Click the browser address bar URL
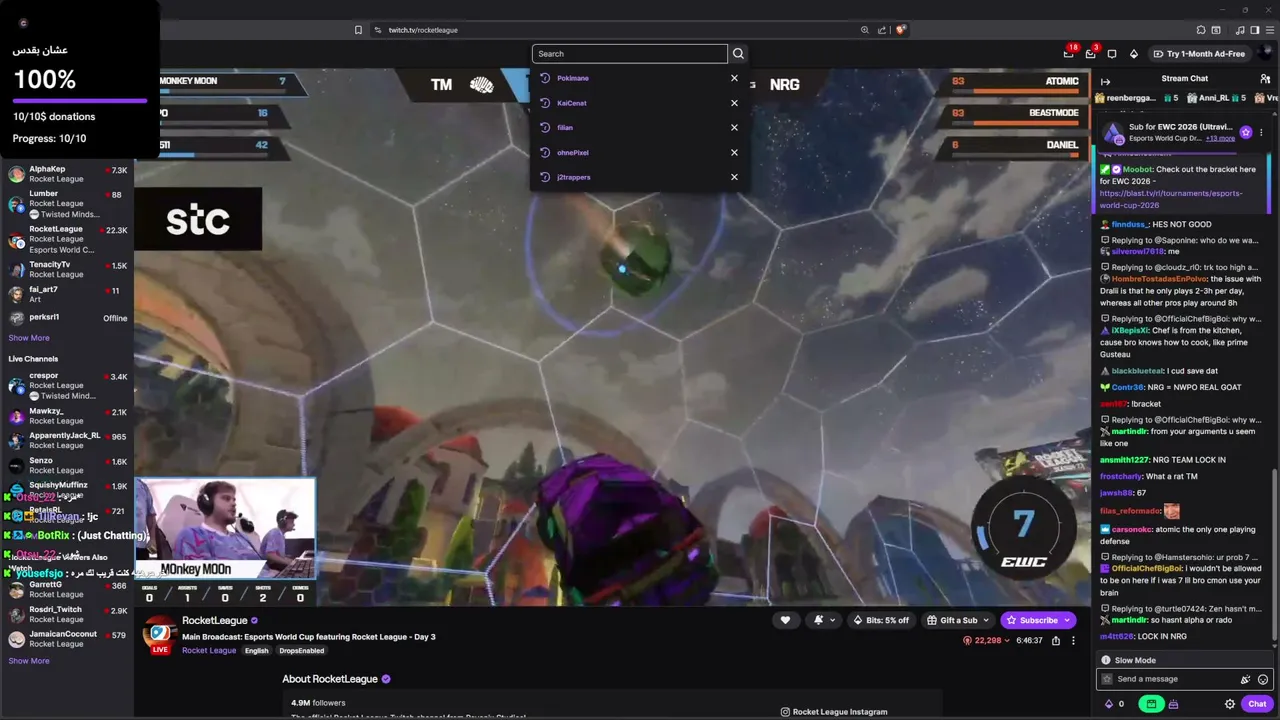Viewport: 1280px width, 720px height. [423, 30]
